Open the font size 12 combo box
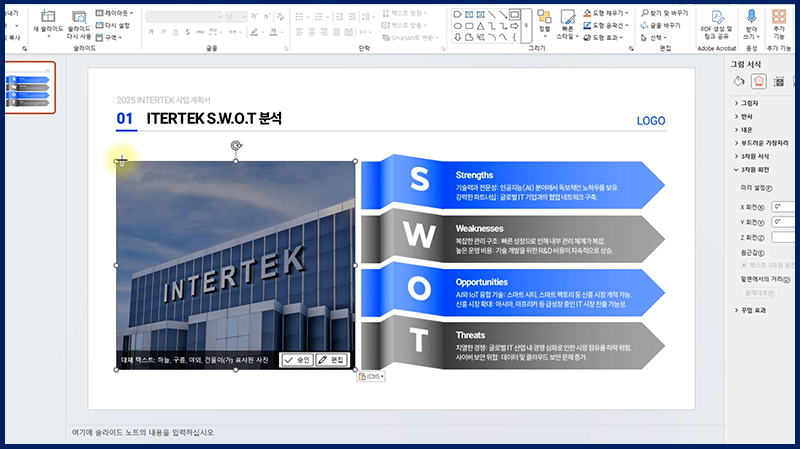 point(236,17)
